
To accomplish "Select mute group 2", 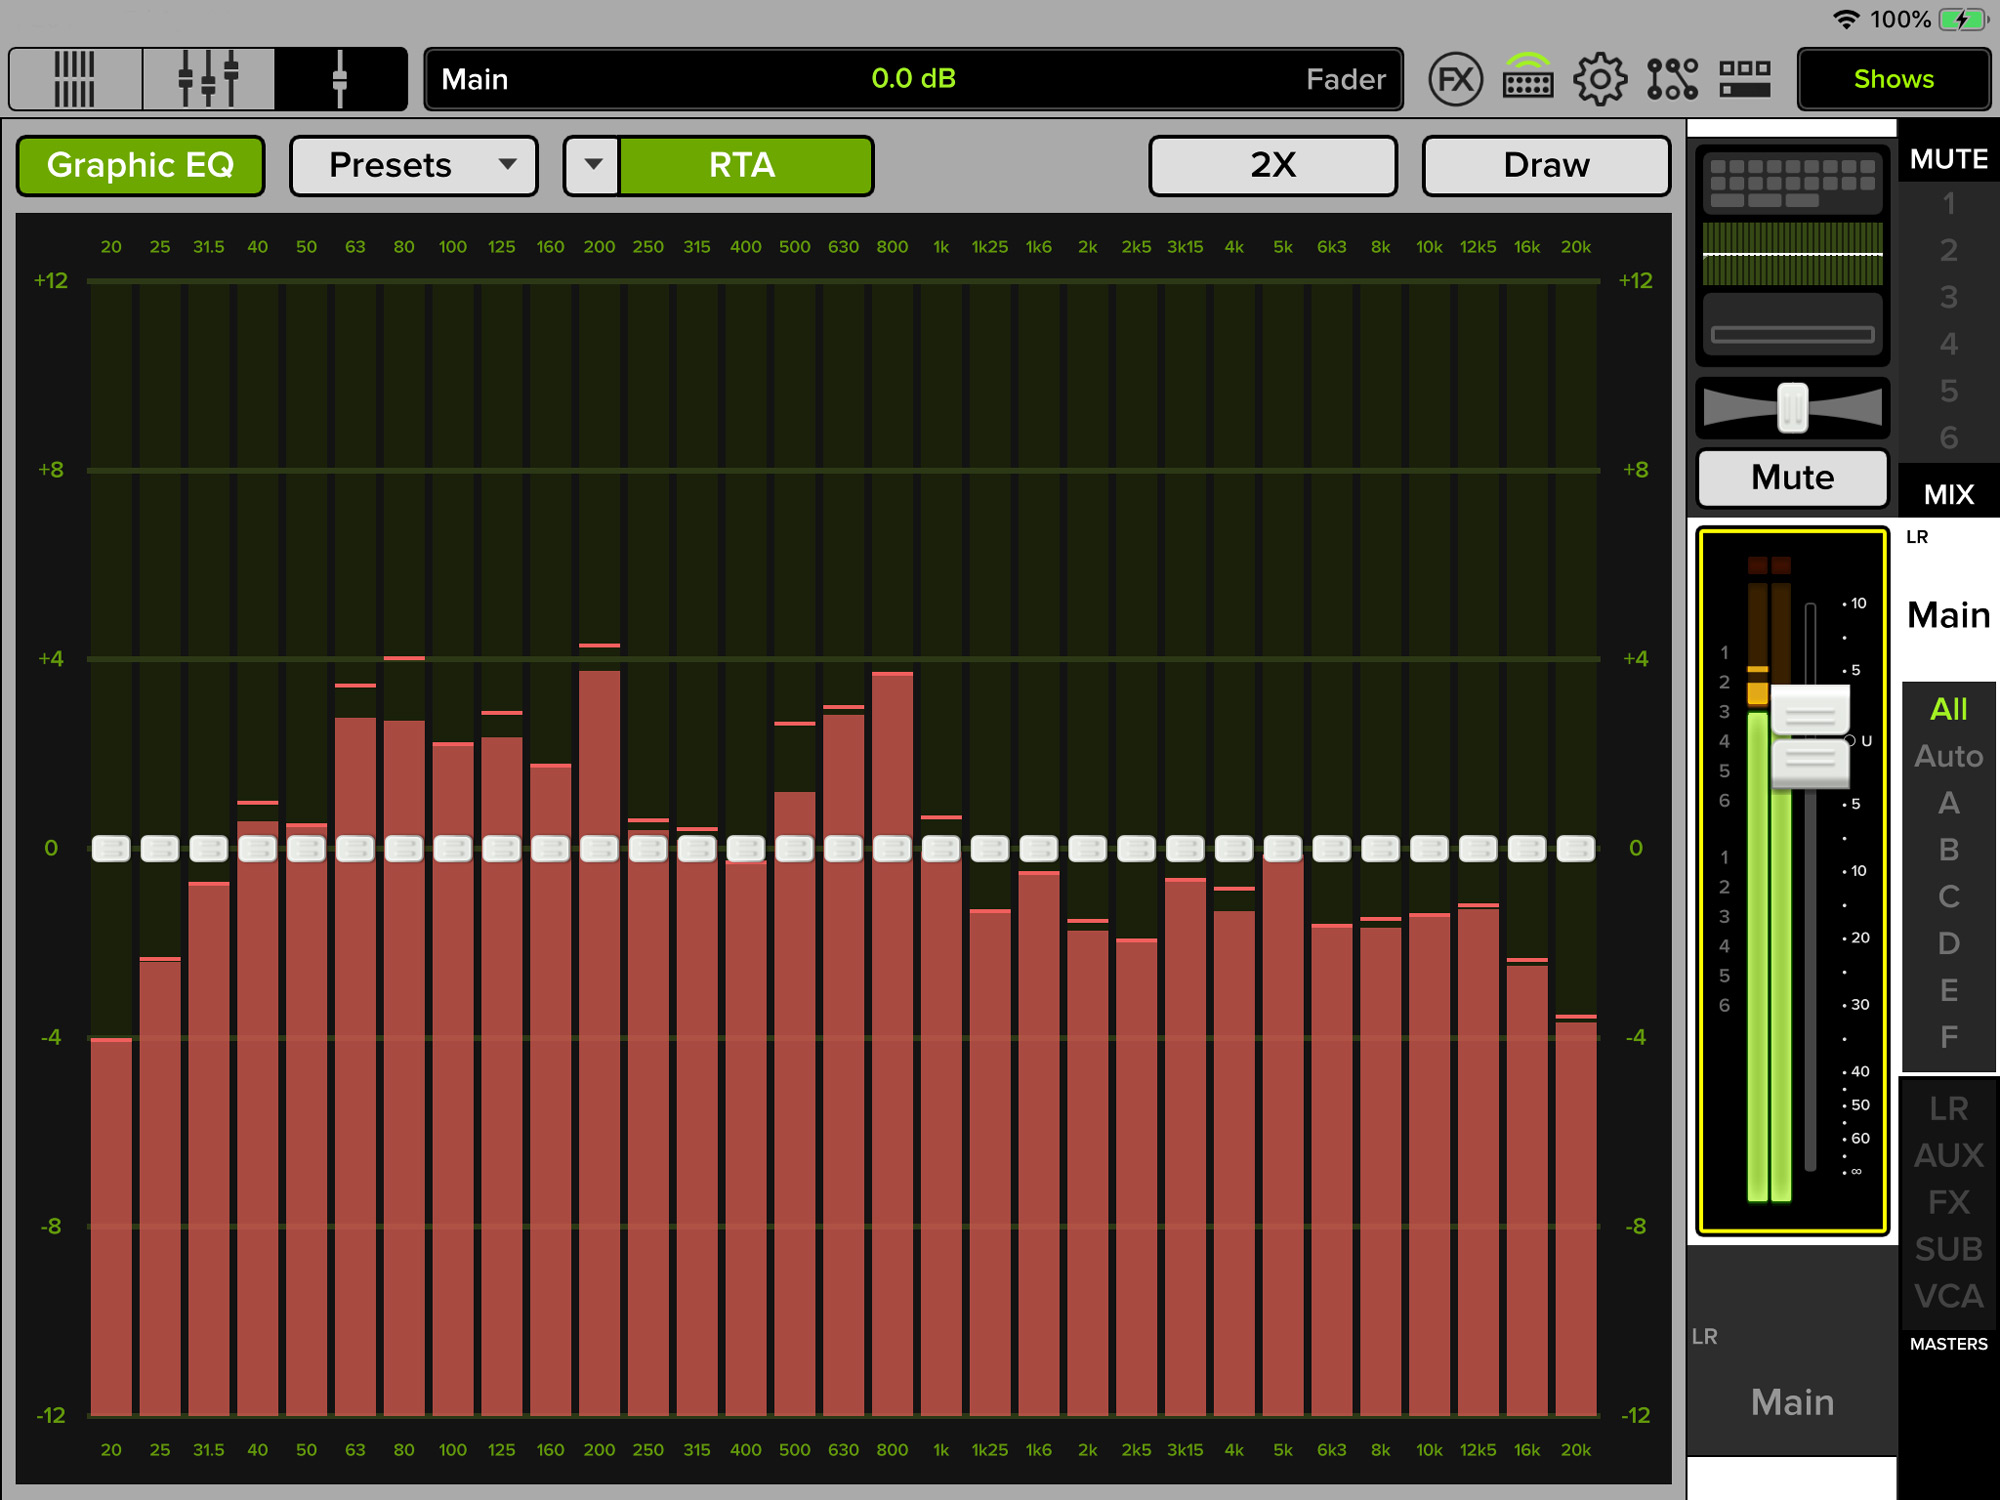I will 1948,250.
